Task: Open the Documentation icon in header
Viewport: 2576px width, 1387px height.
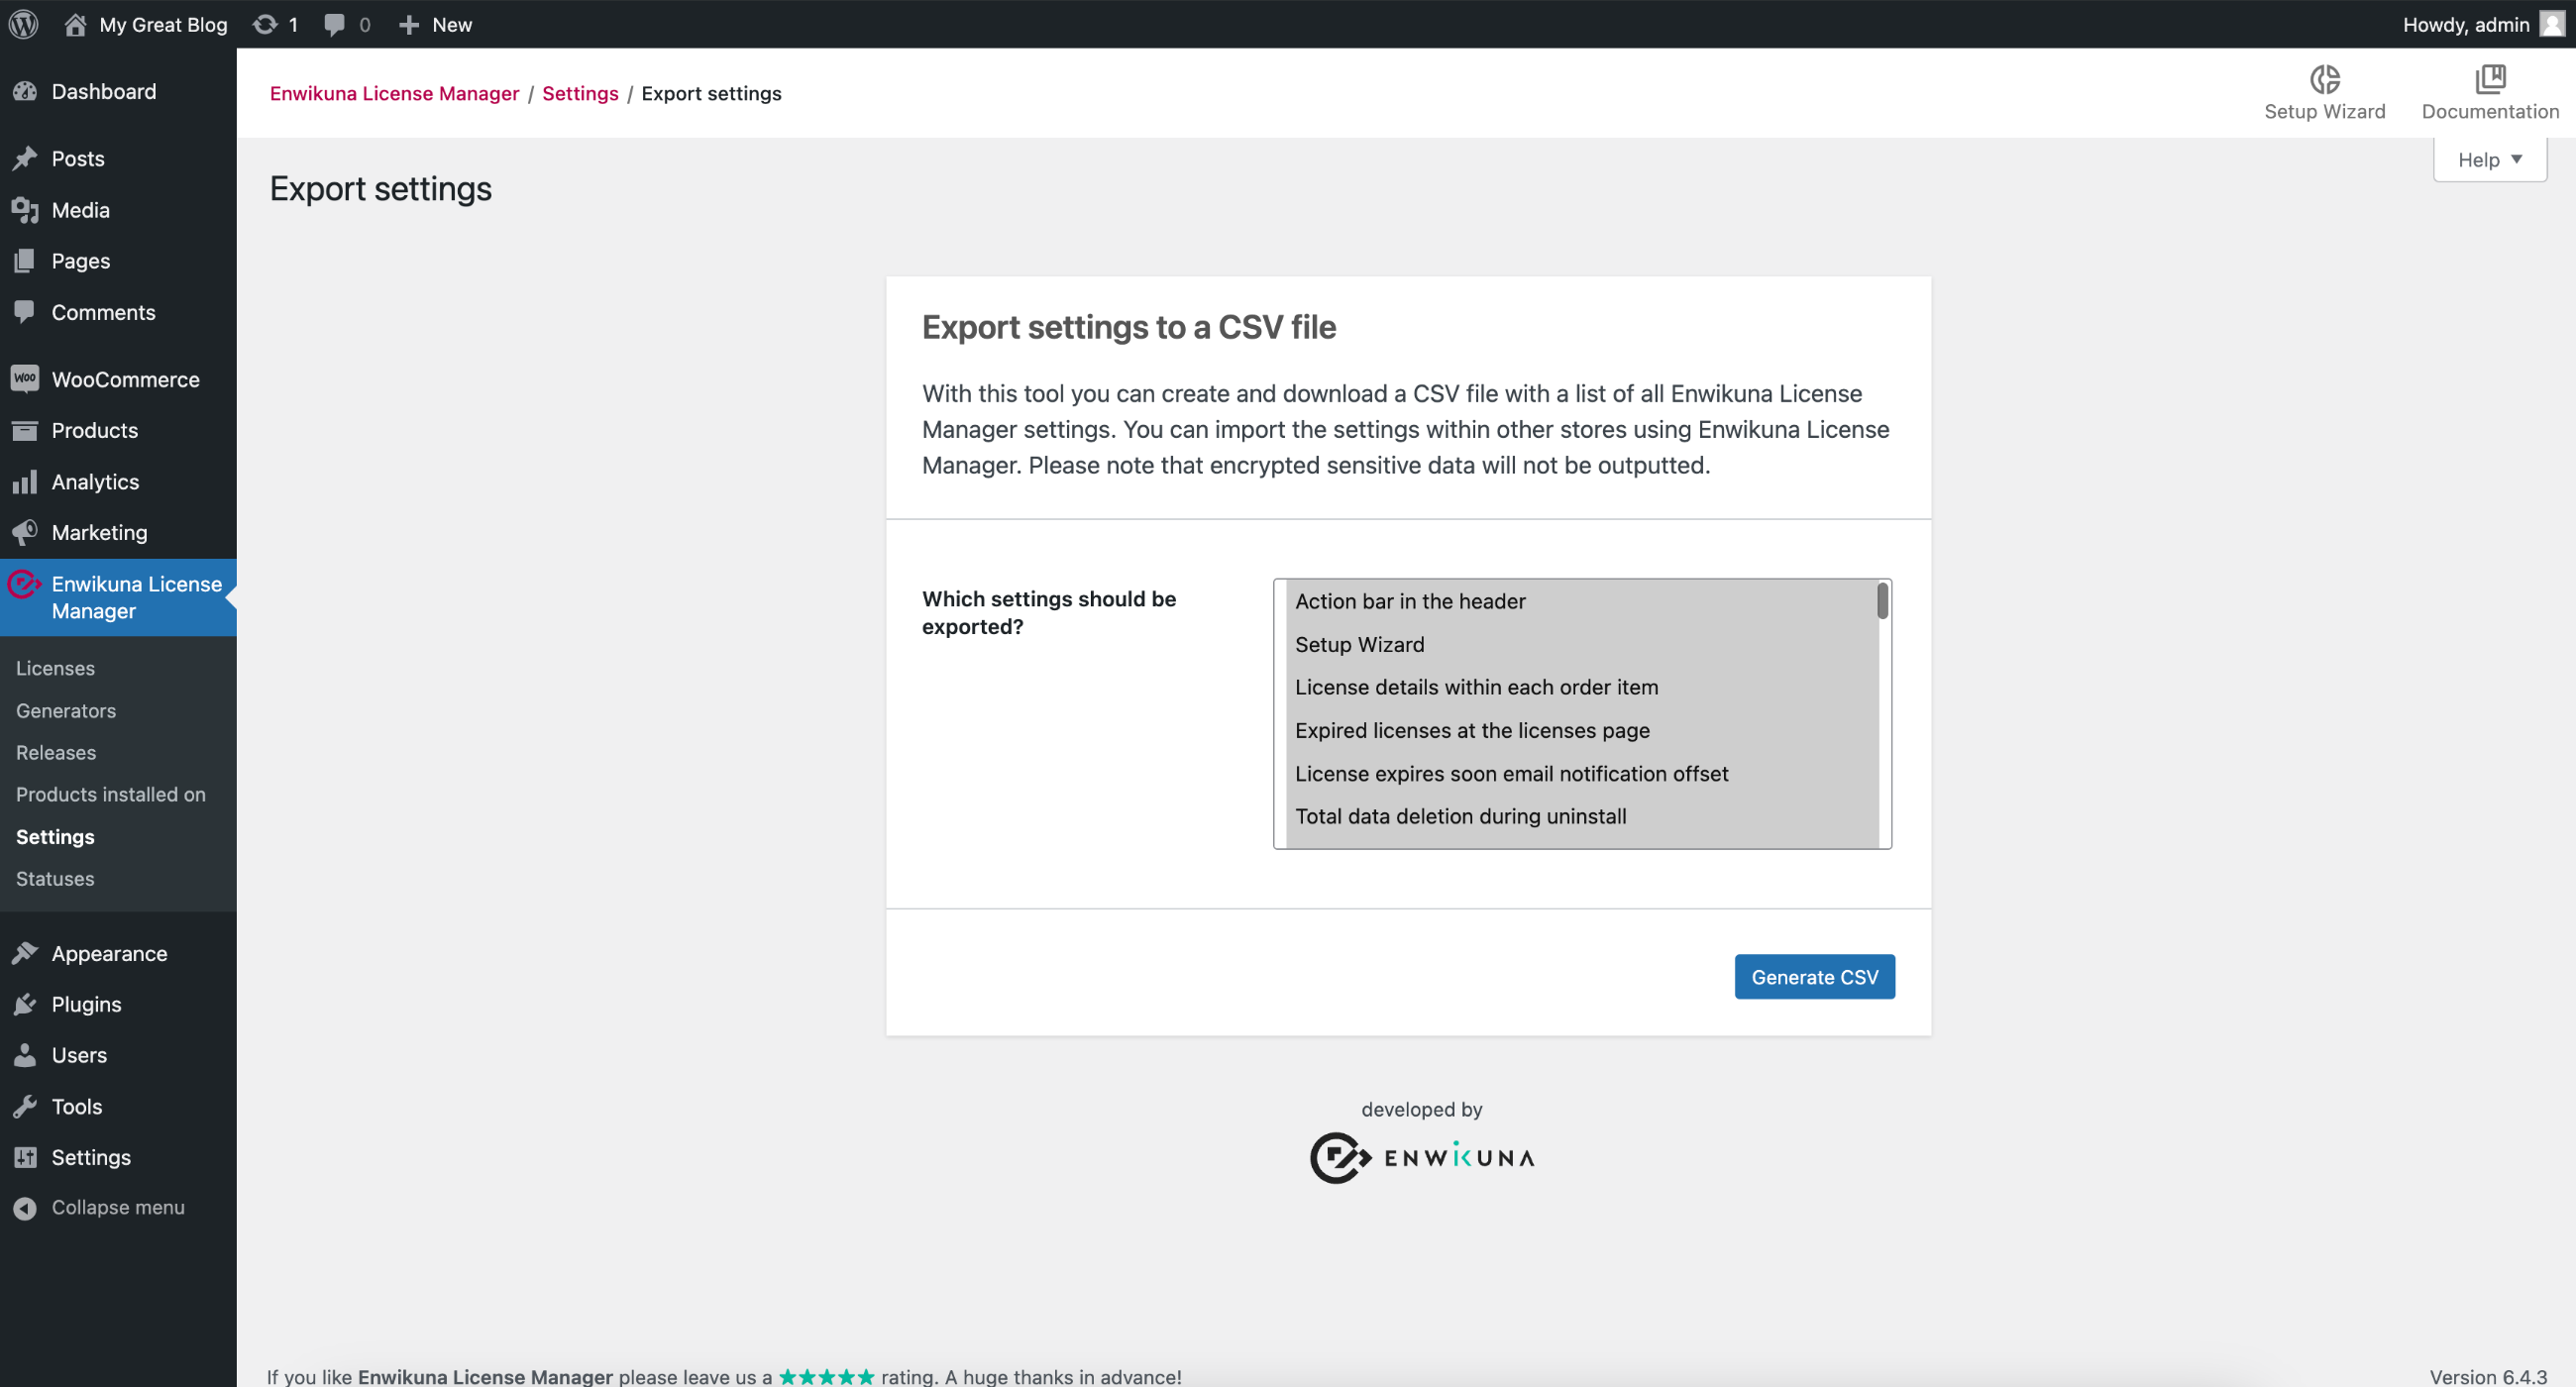Action: click(x=2490, y=79)
